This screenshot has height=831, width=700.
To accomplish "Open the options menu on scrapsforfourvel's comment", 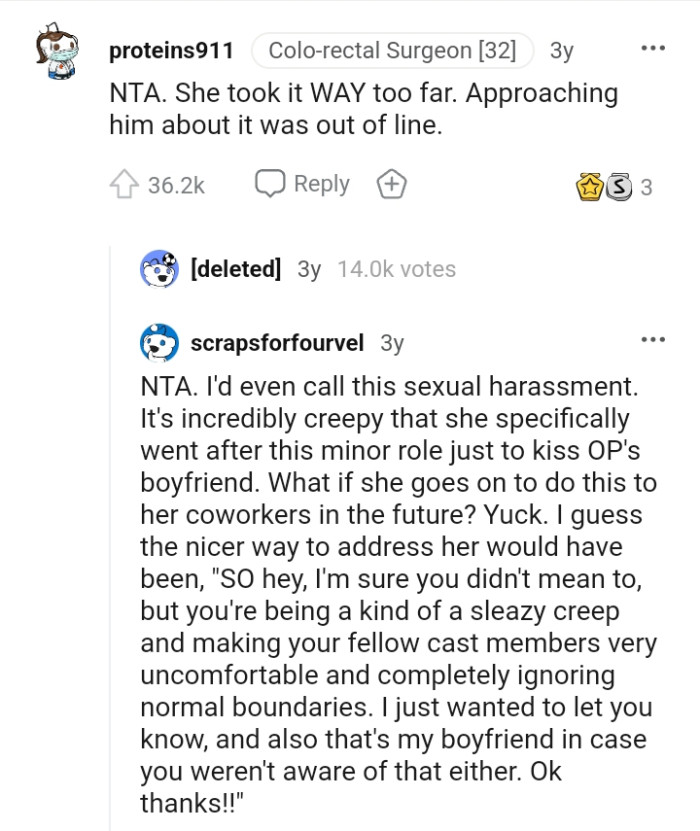I will 655,341.
